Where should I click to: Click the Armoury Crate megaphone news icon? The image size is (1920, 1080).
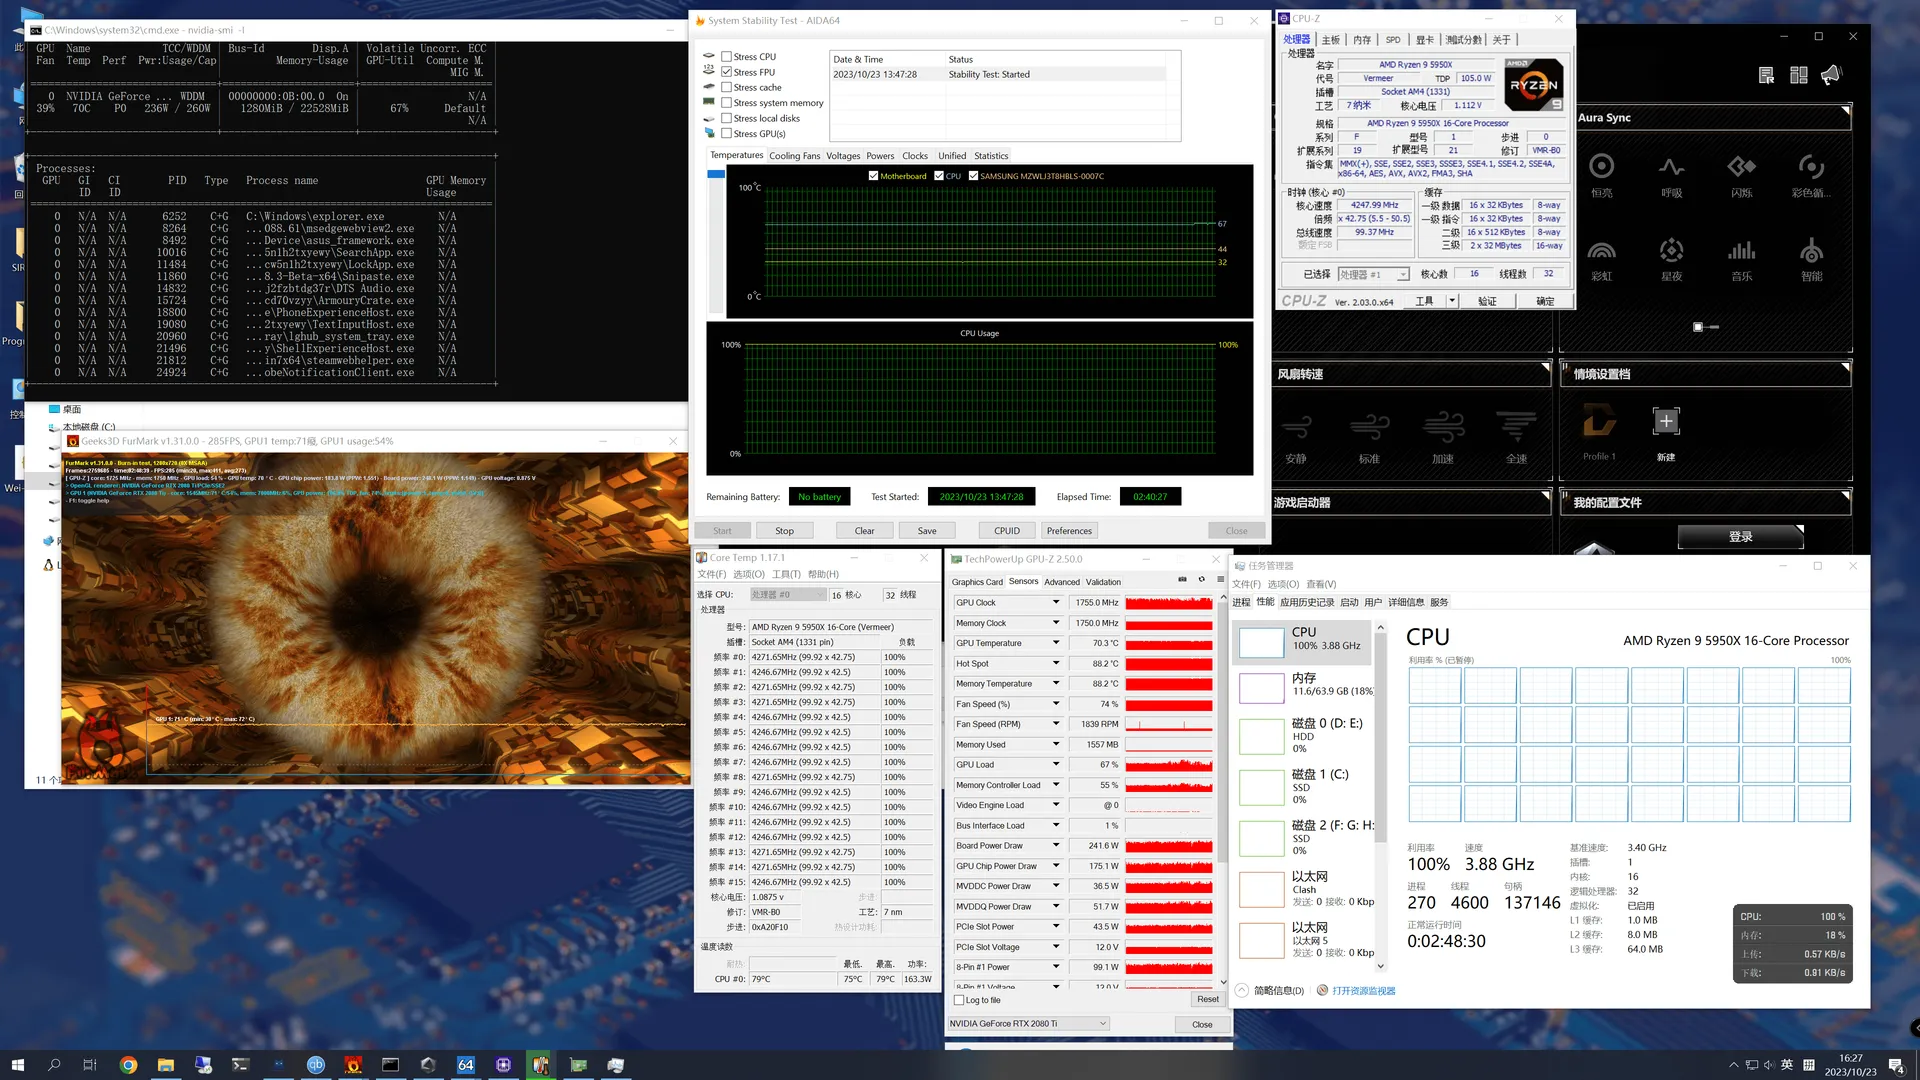pyautogui.click(x=1831, y=75)
